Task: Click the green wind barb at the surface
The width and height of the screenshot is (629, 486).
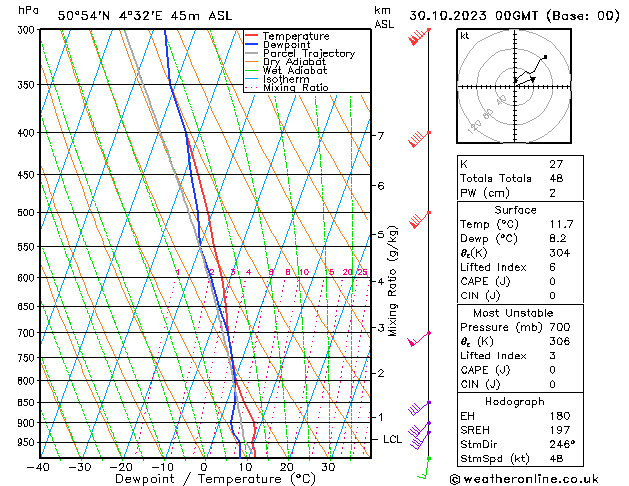Action: point(425,467)
